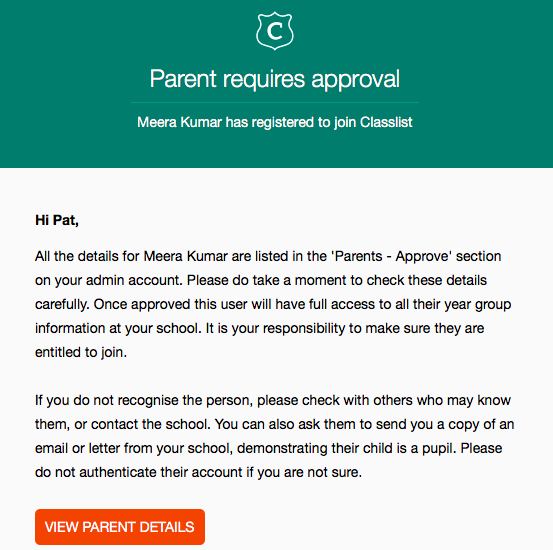Click 'If you do not recognise the person'
553x550 pixels.
click(144, 400)
